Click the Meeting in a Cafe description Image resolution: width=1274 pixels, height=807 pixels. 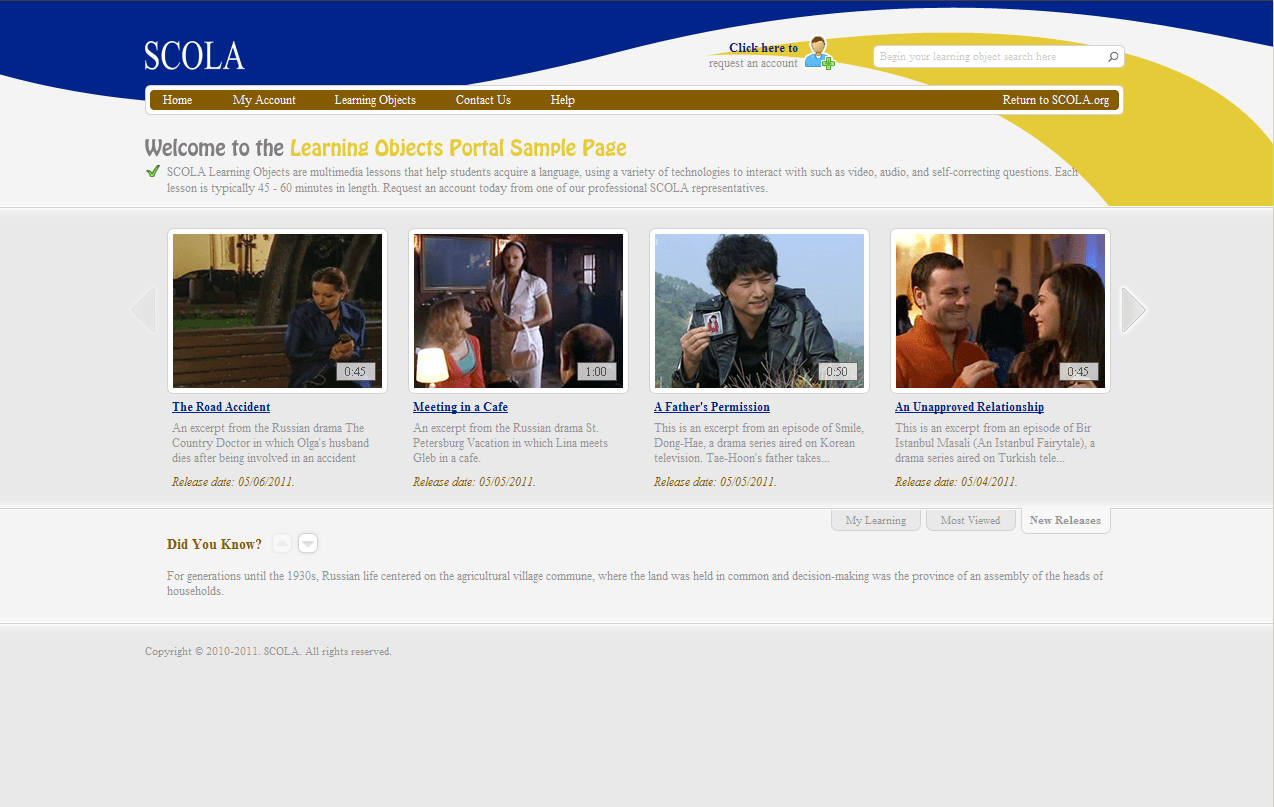[x=510, y=443]
